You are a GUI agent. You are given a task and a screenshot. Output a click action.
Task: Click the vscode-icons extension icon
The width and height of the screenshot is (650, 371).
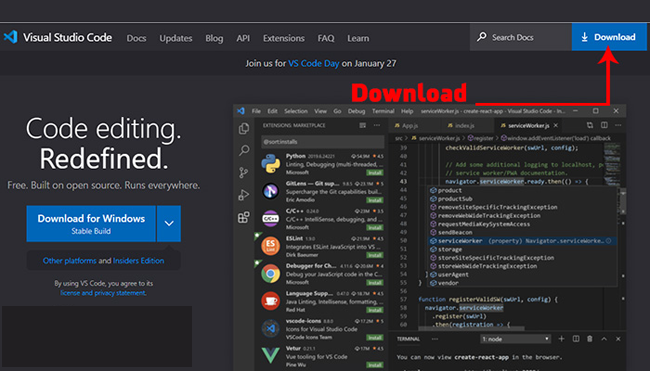click(x=271, y=329)
